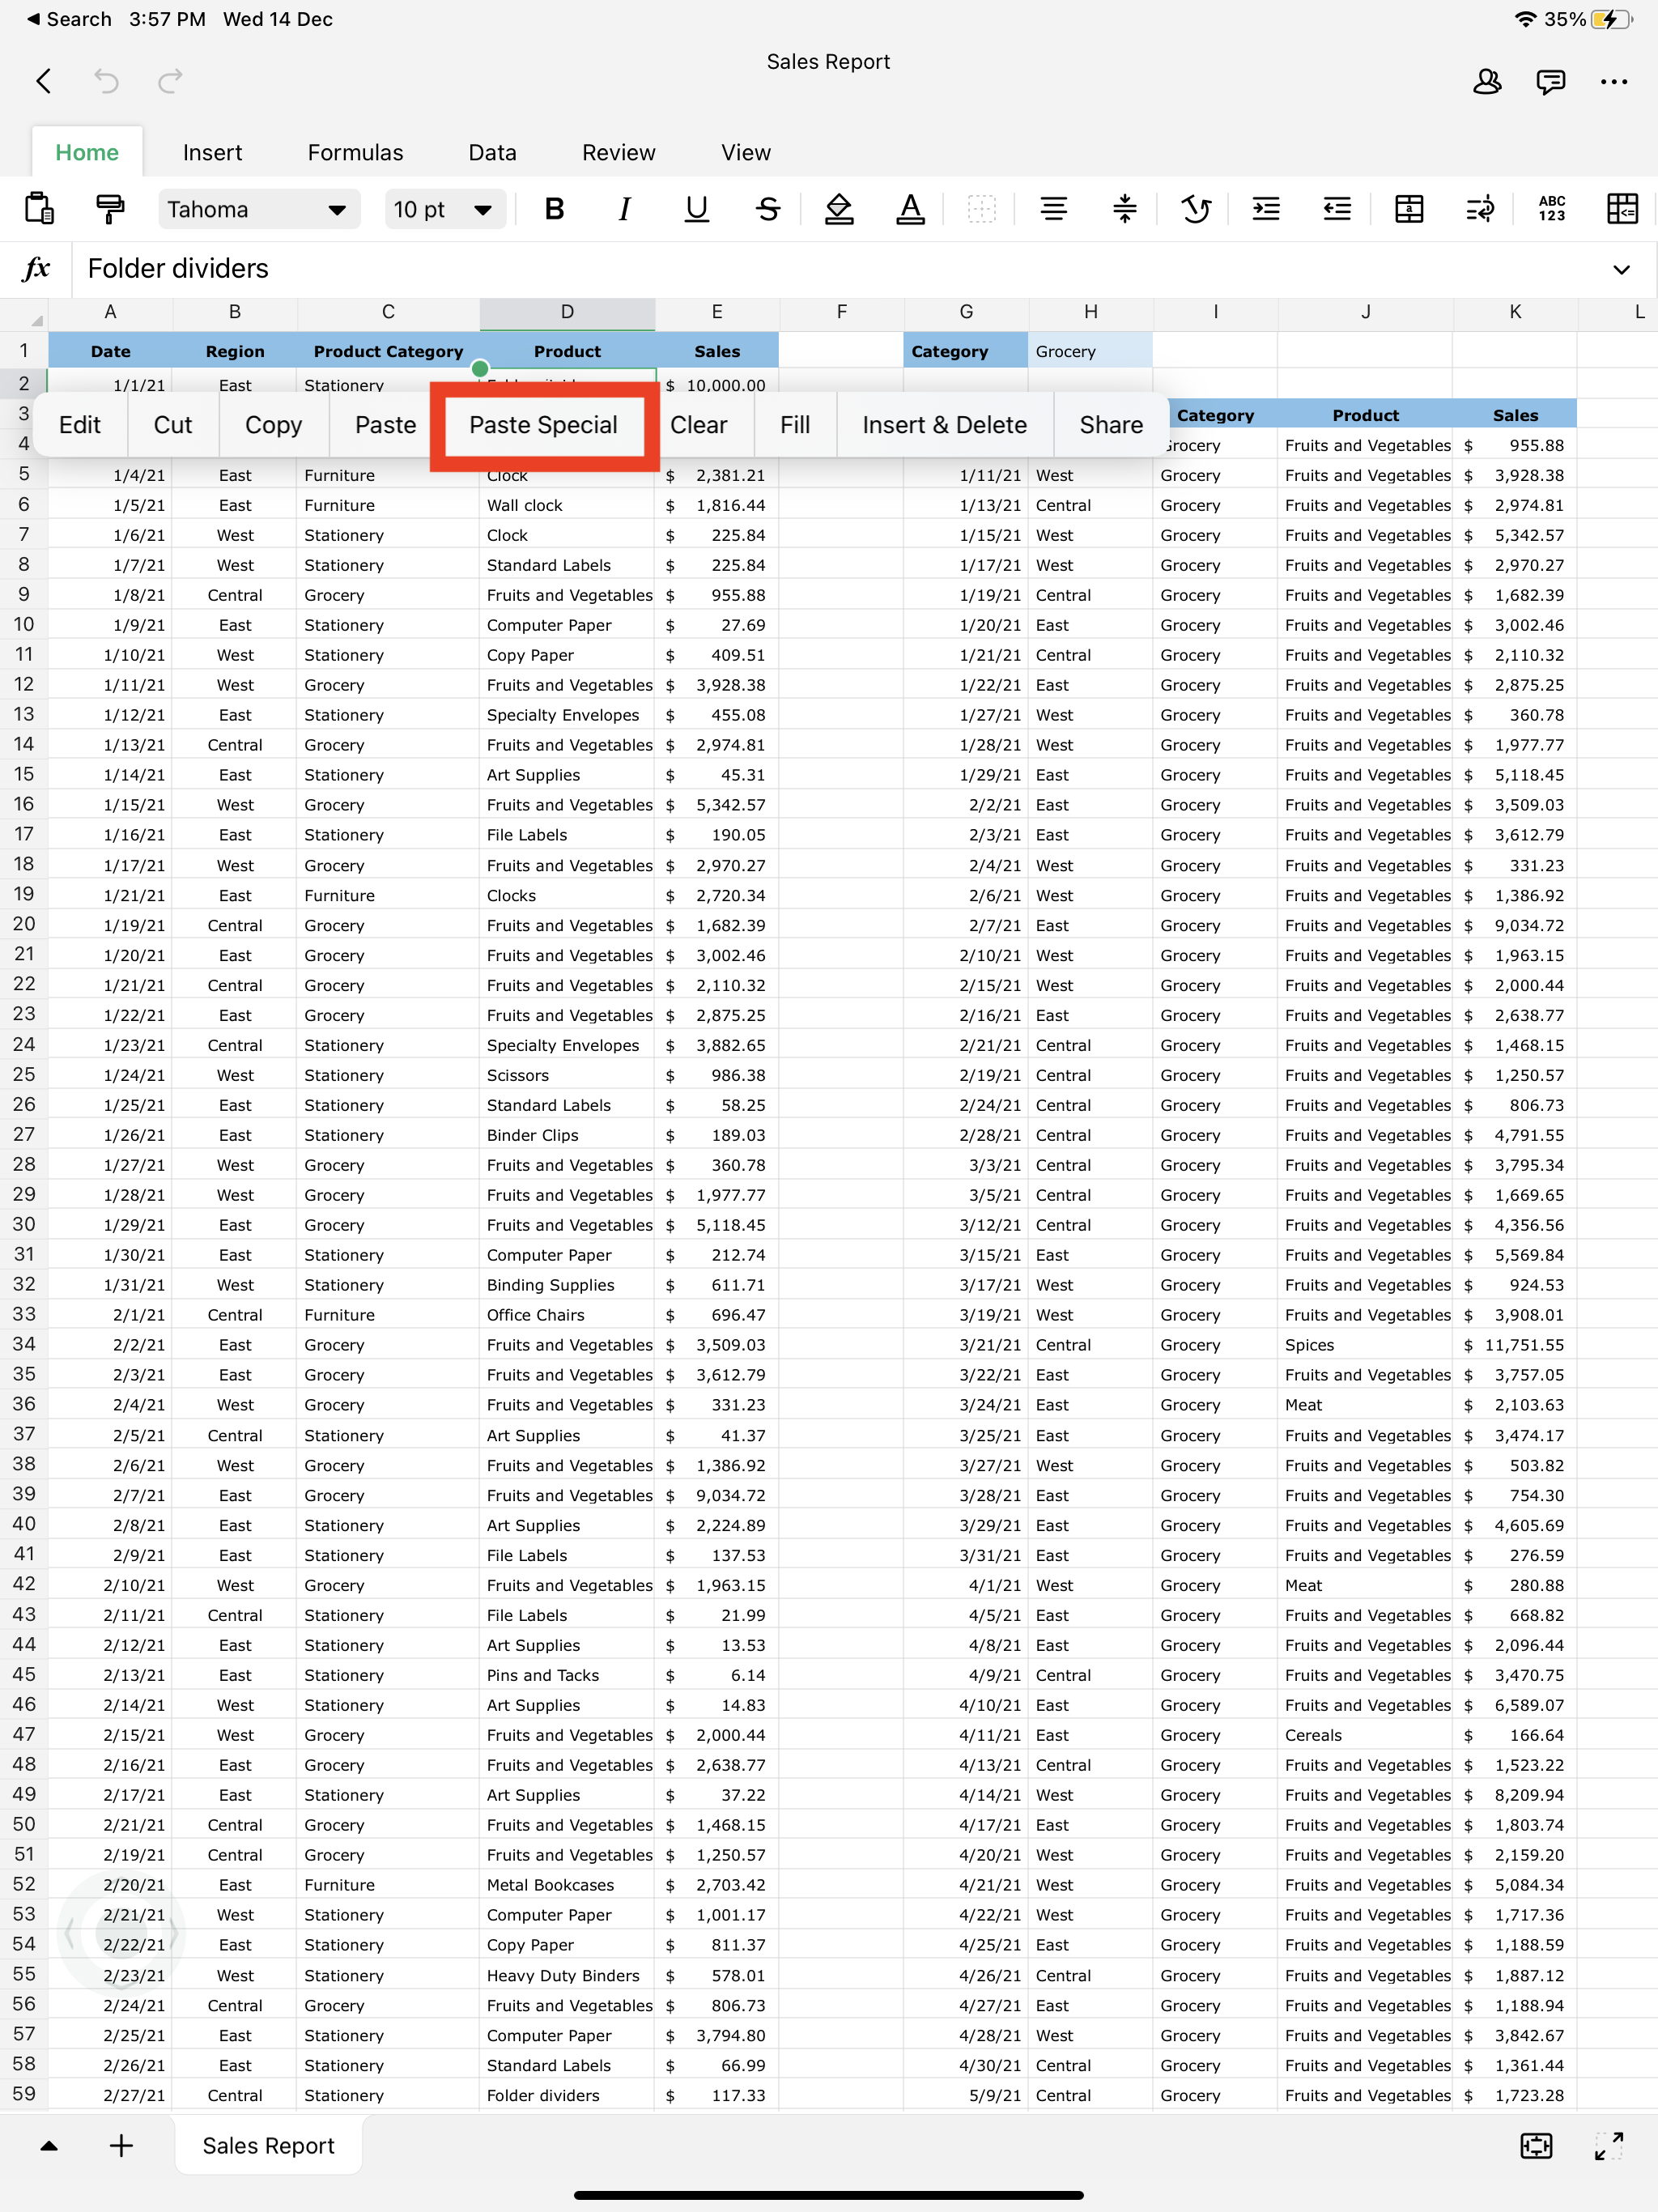Screen dimensions: 1658x2212
Task: Select the font color icon
Action: point(909,209)
